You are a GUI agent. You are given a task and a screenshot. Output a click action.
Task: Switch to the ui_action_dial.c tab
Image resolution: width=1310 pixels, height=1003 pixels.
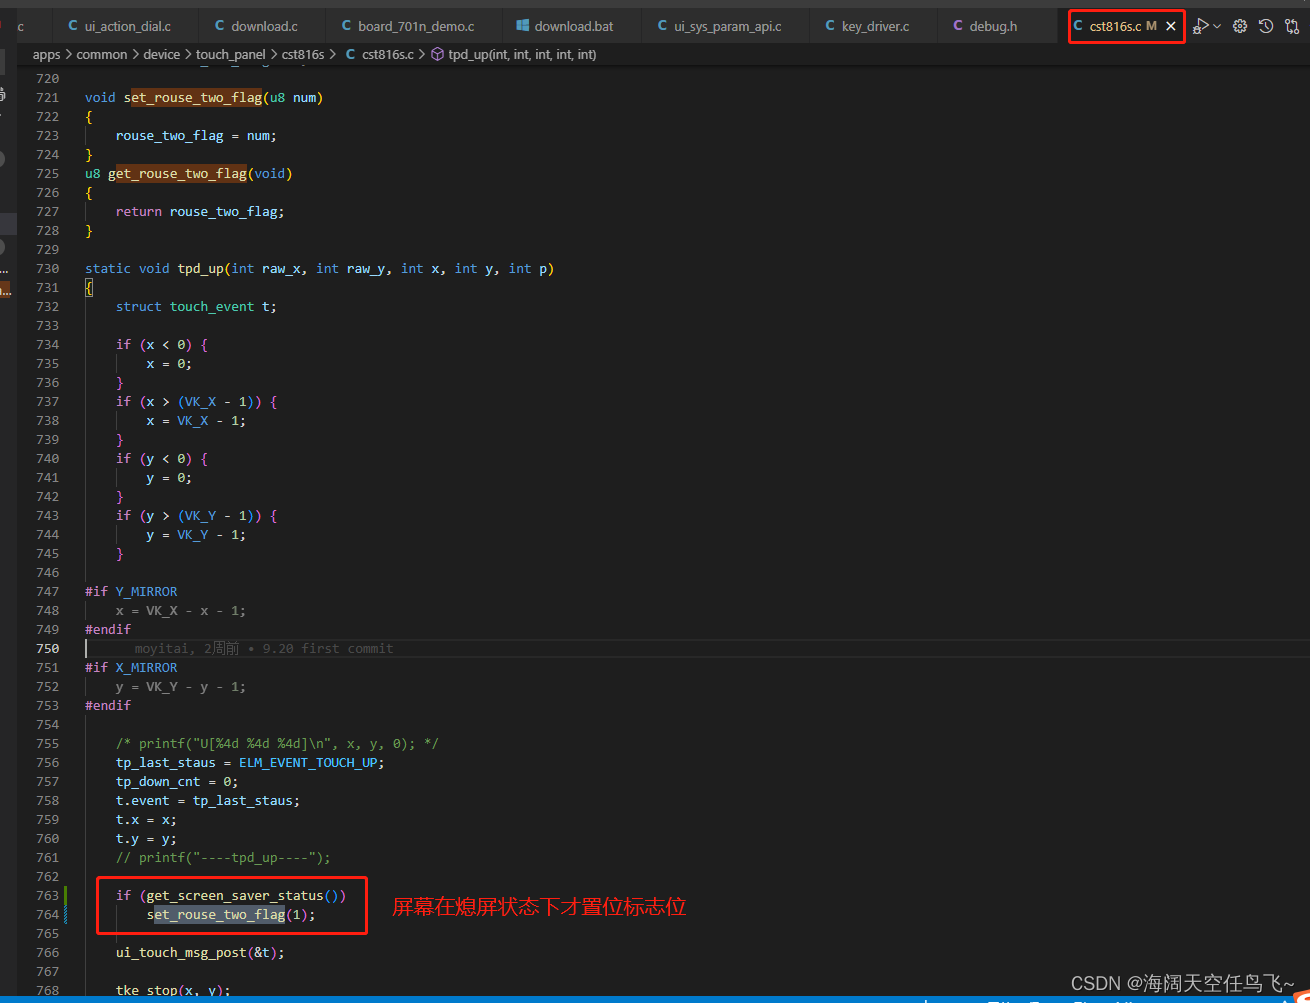point(119,26)
